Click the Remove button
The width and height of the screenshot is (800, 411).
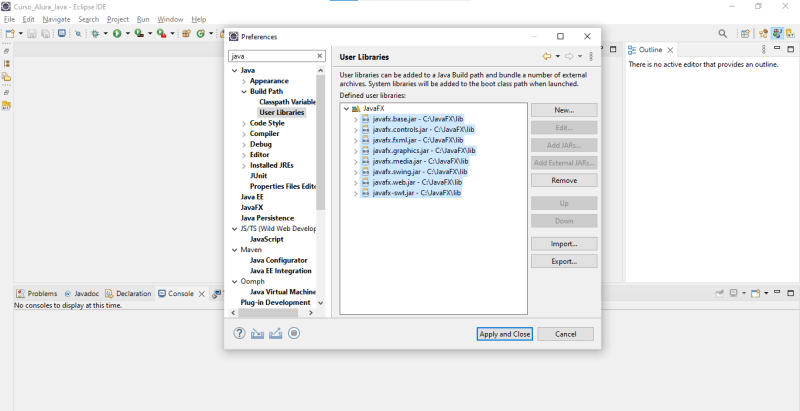564,181
